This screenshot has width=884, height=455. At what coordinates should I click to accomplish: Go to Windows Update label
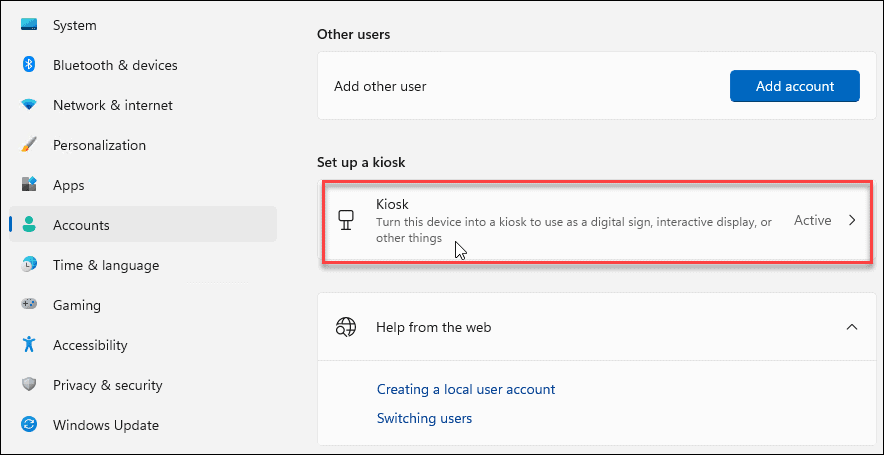coord(106,425)
